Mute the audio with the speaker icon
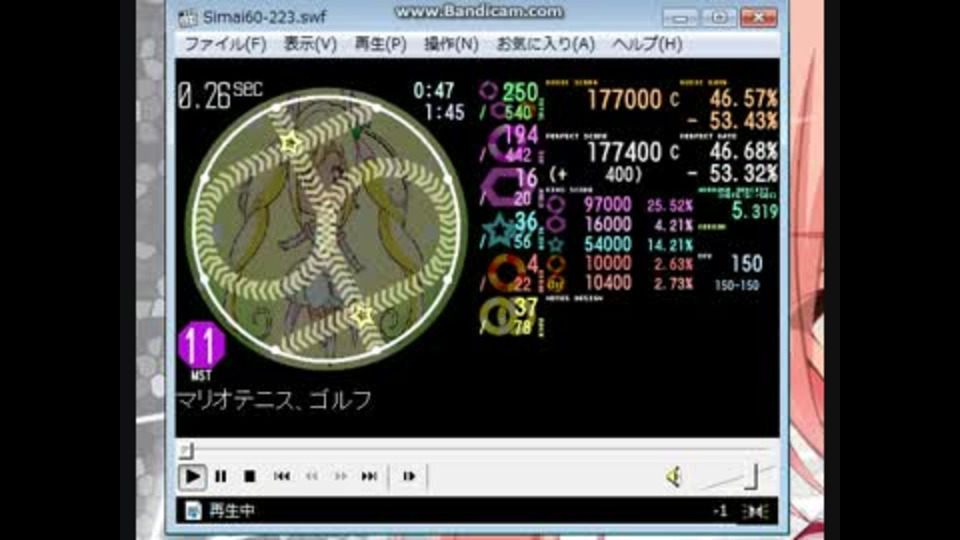This screenshot has height=540, width=960. click(674, 476)
